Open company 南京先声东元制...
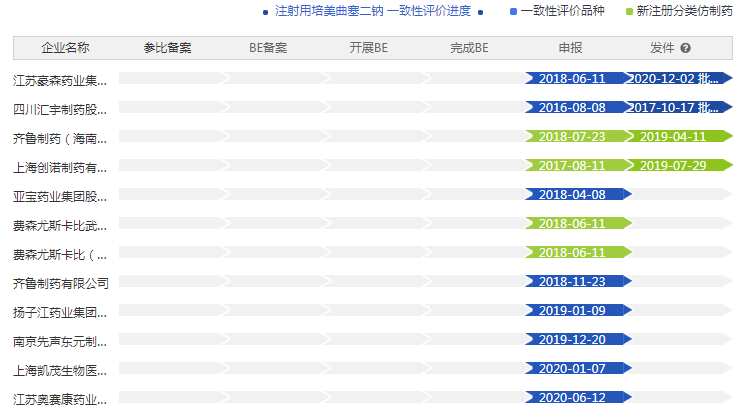This screenshot has height=412, width=747. (60, 342)
